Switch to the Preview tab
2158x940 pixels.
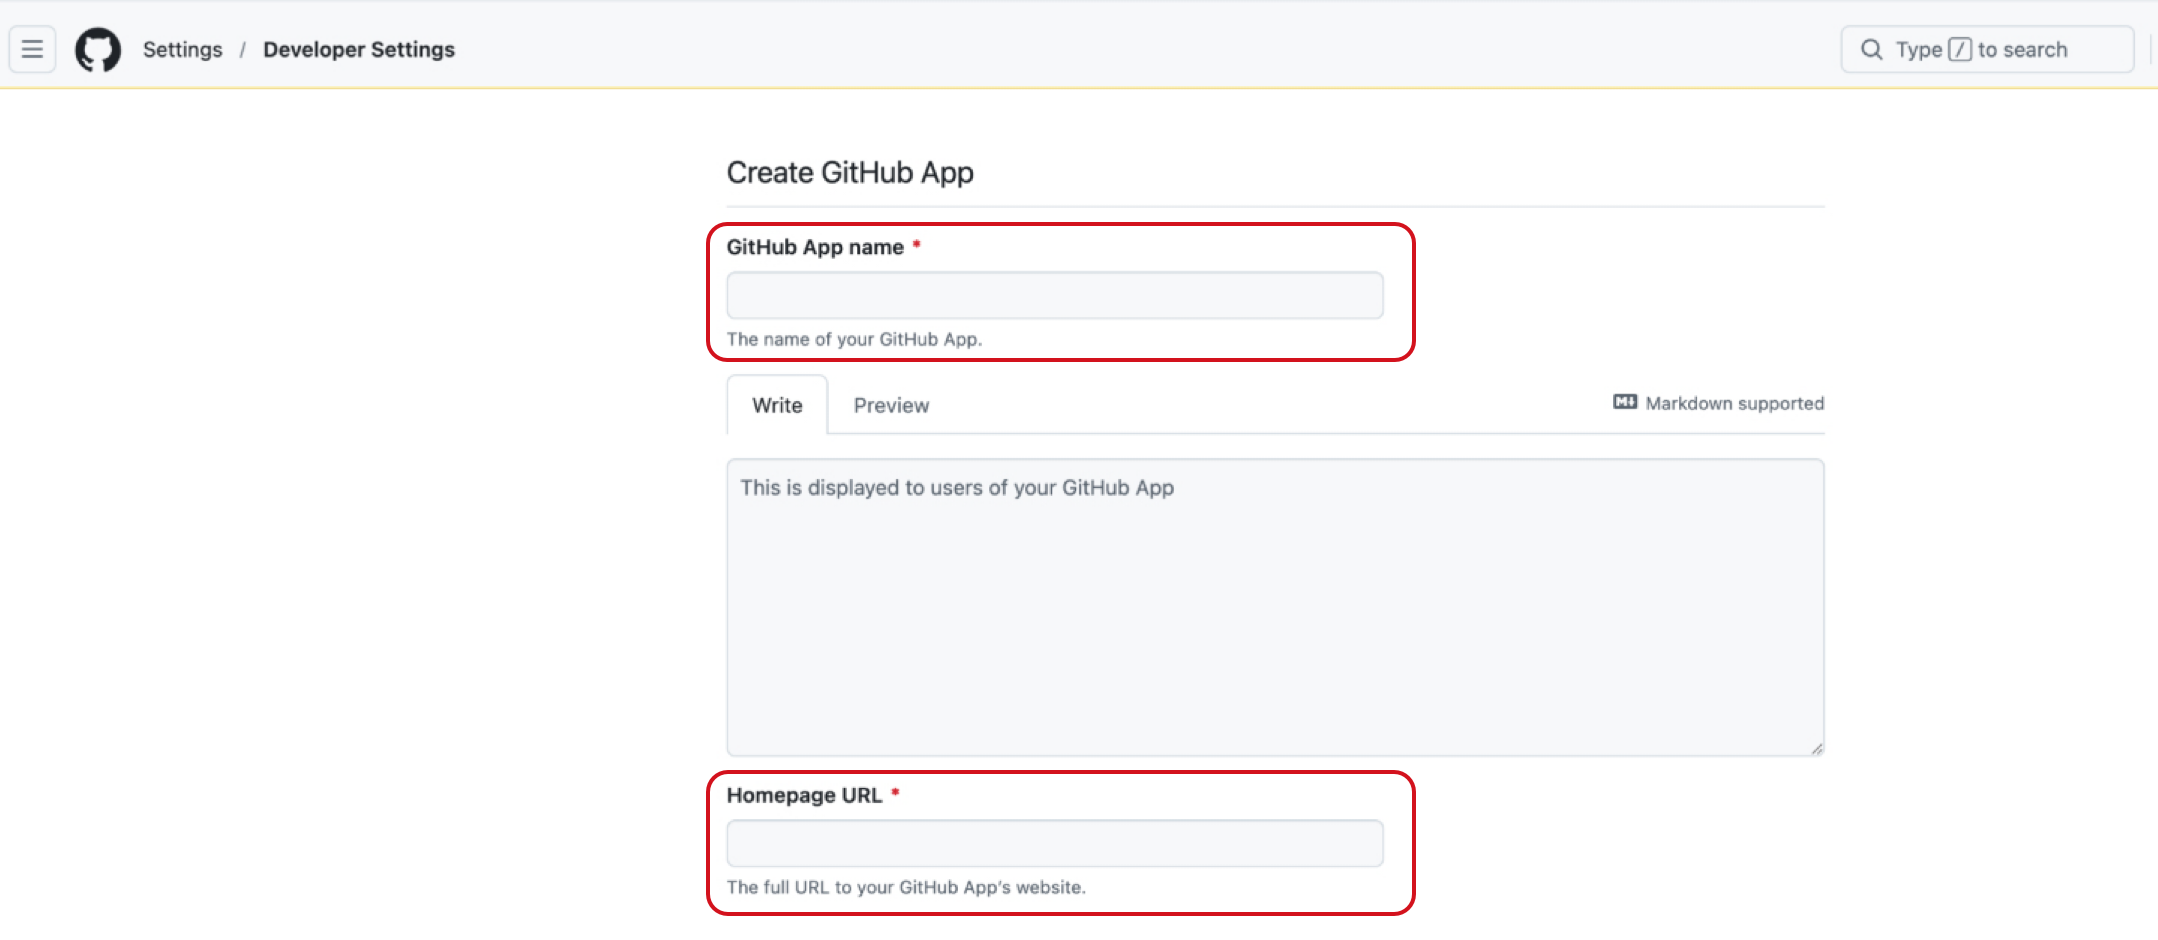pyautogui.click(x=891, y=405)
